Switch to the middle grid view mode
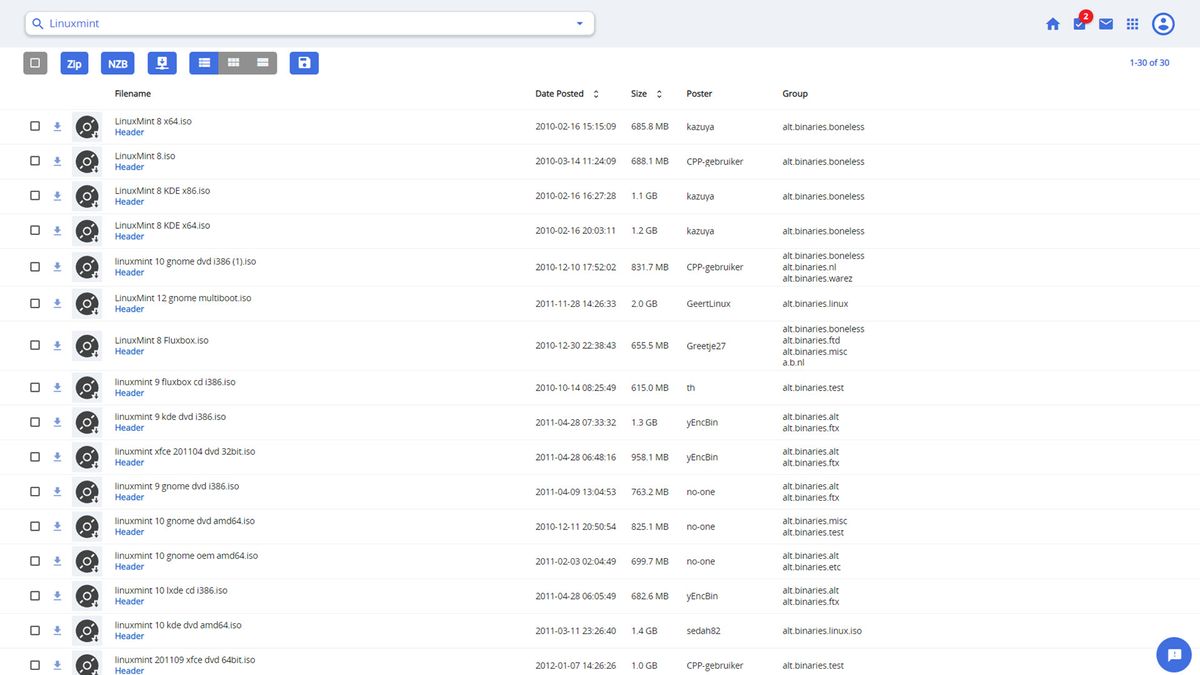The height and width of the screenshot is (675, 1200). [233, 62]
